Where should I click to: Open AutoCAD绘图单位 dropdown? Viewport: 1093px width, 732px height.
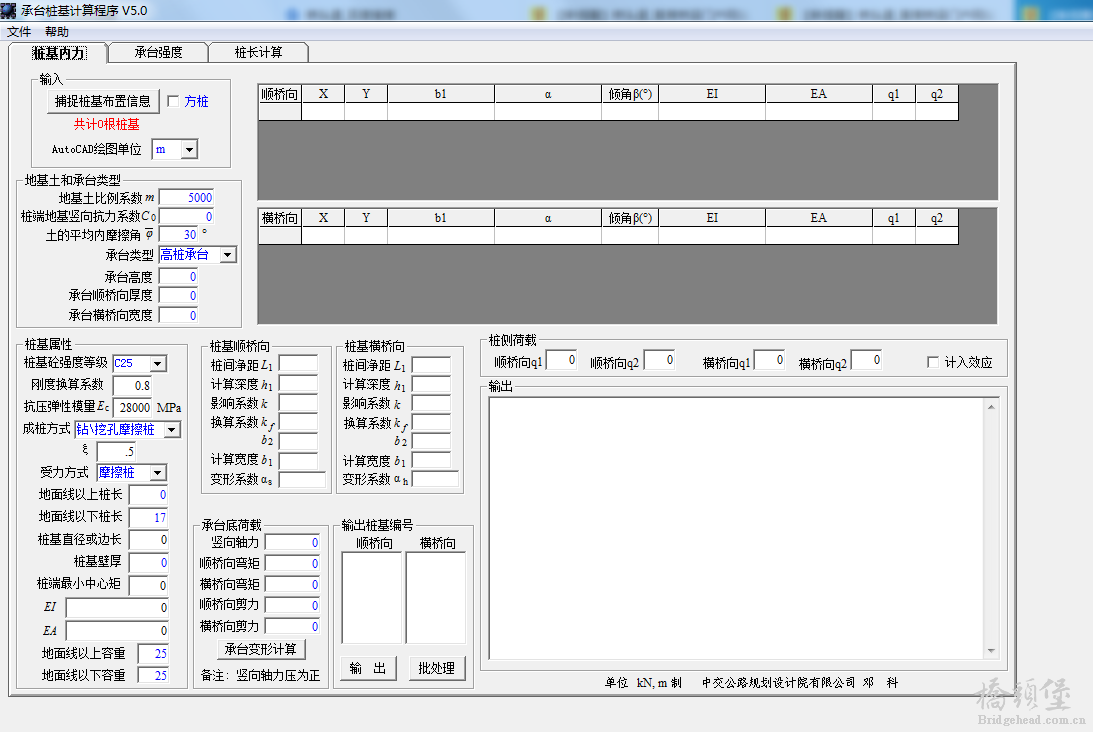pos(189,149)
